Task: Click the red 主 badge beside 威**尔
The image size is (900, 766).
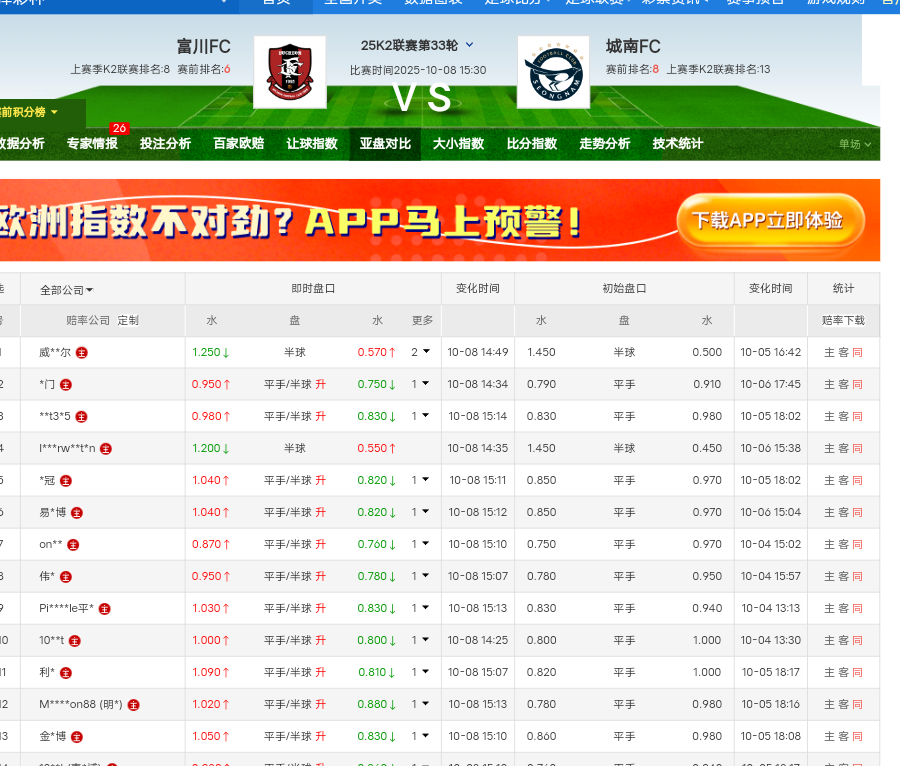Action: click(x=82, y=353)
